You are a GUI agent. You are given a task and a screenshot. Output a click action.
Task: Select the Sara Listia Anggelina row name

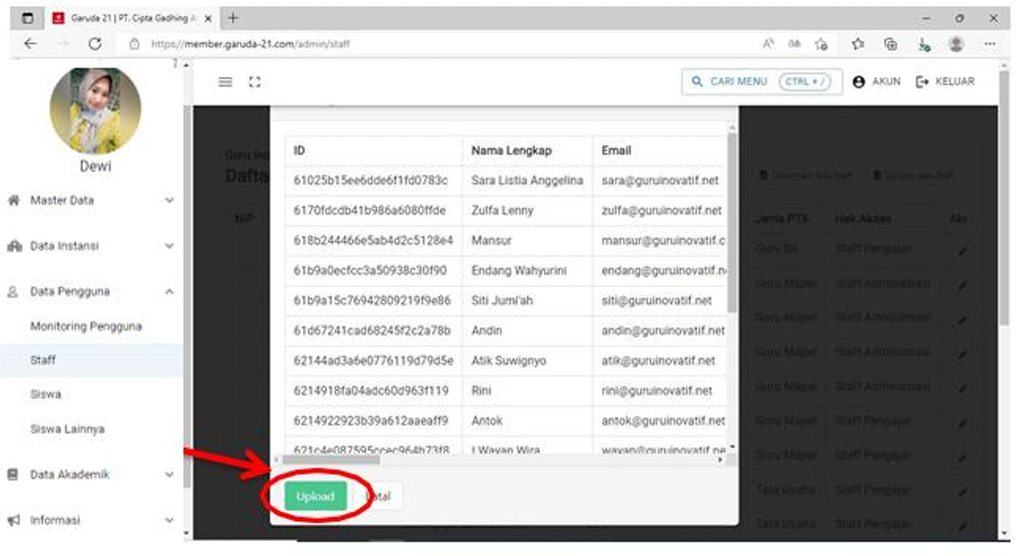(x=527, y=180)
